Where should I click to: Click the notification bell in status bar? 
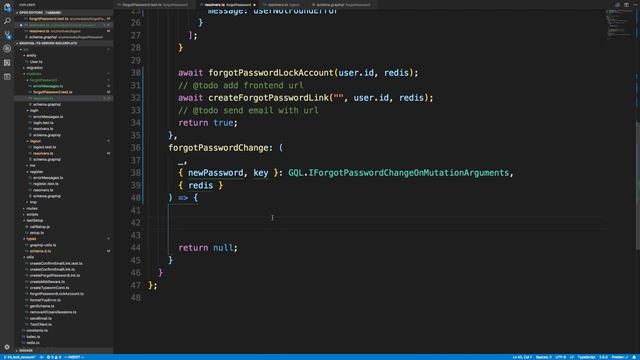pos(634,357)
